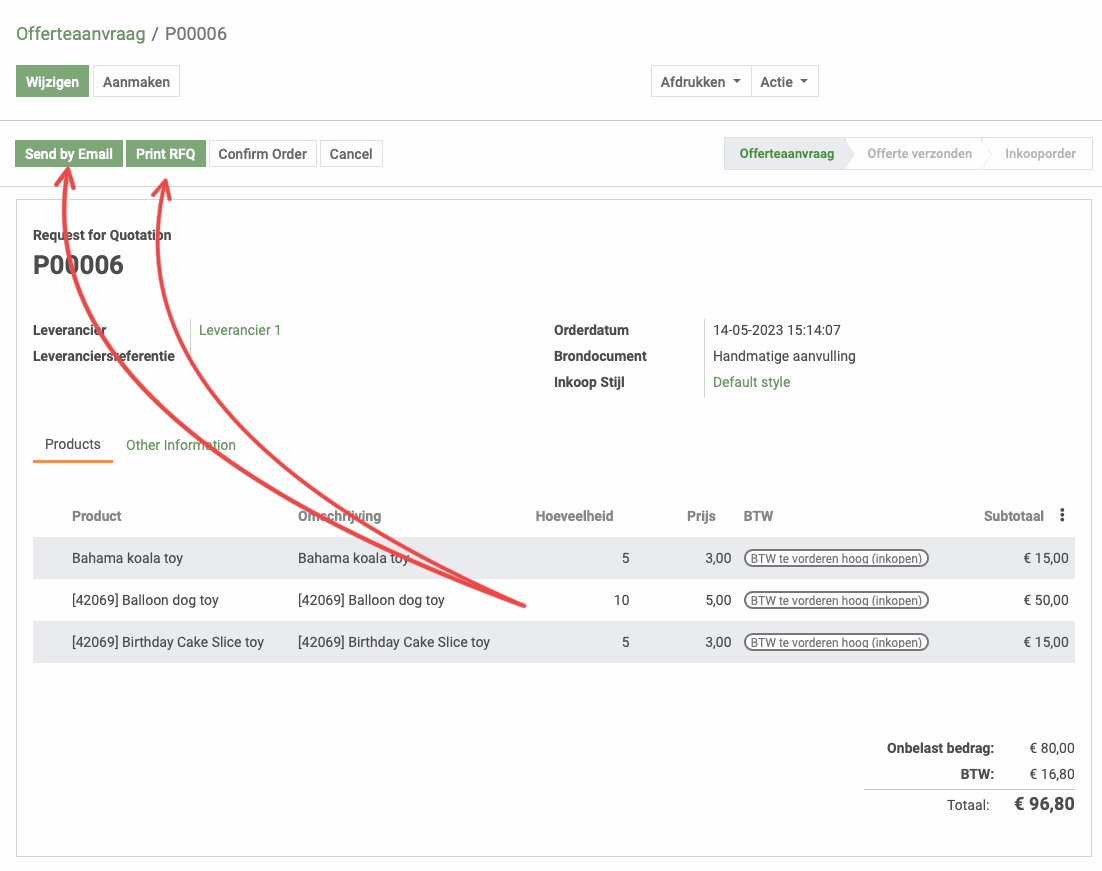
Task: Open the Default style link
Action: 751,382
